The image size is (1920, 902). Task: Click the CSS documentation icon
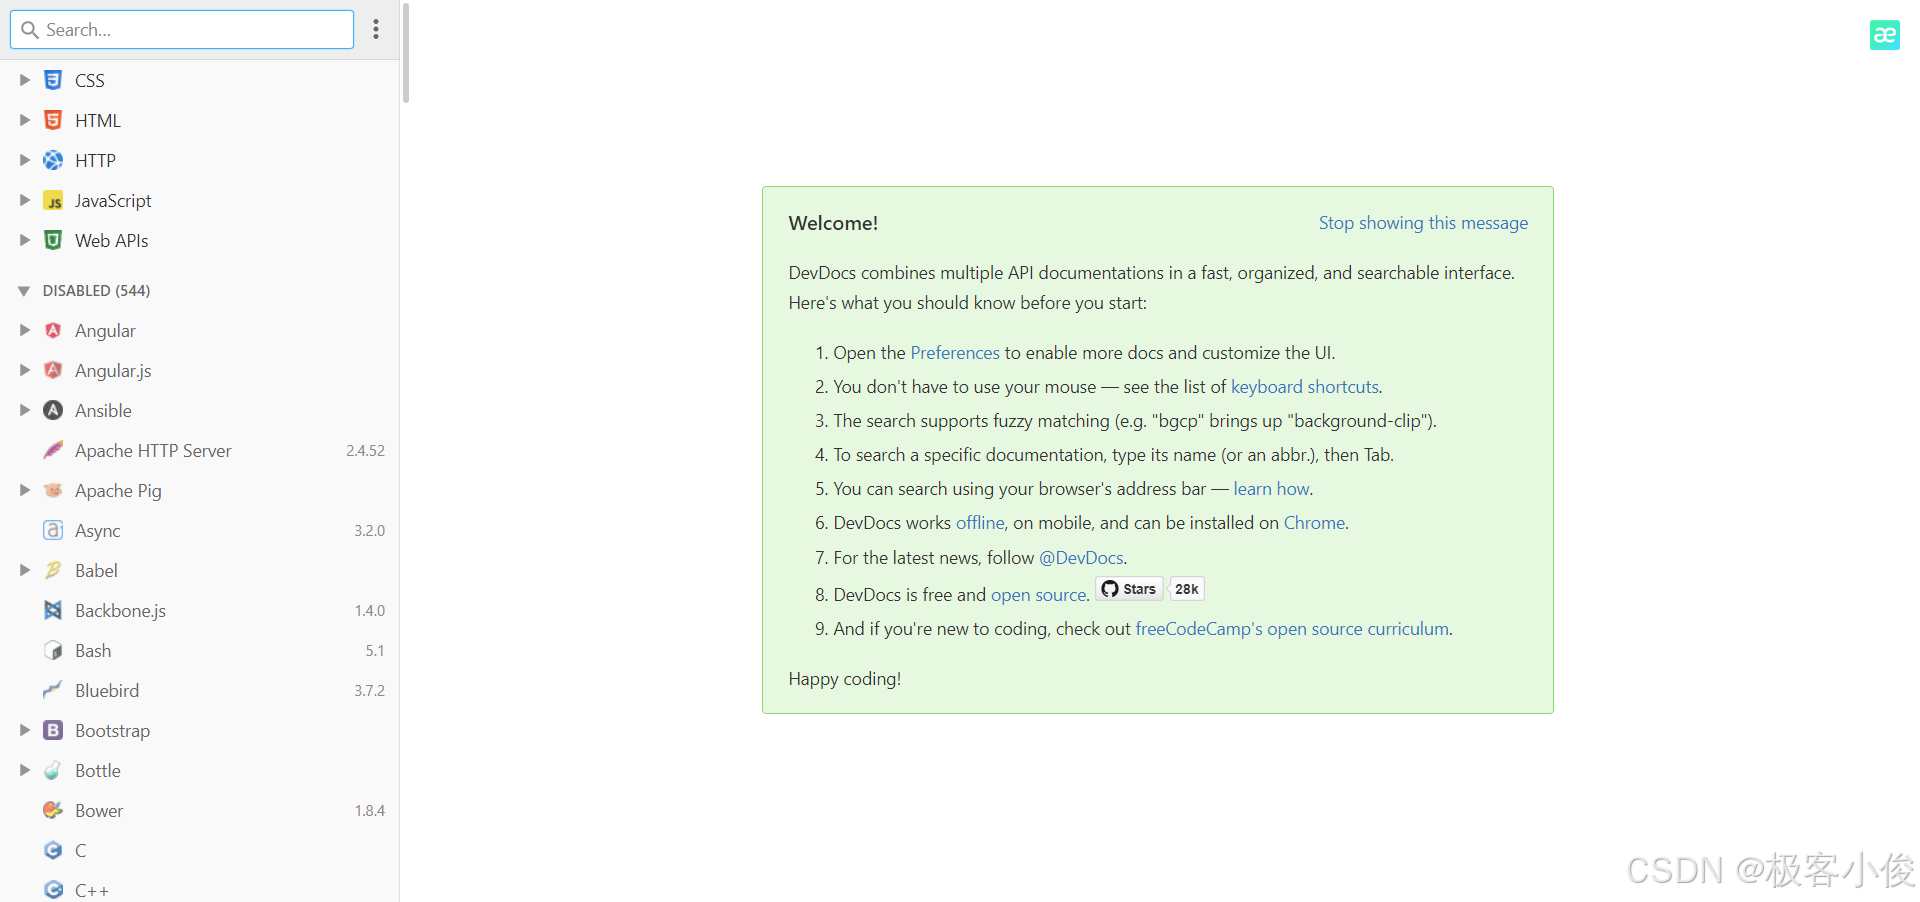pos(53,80)
